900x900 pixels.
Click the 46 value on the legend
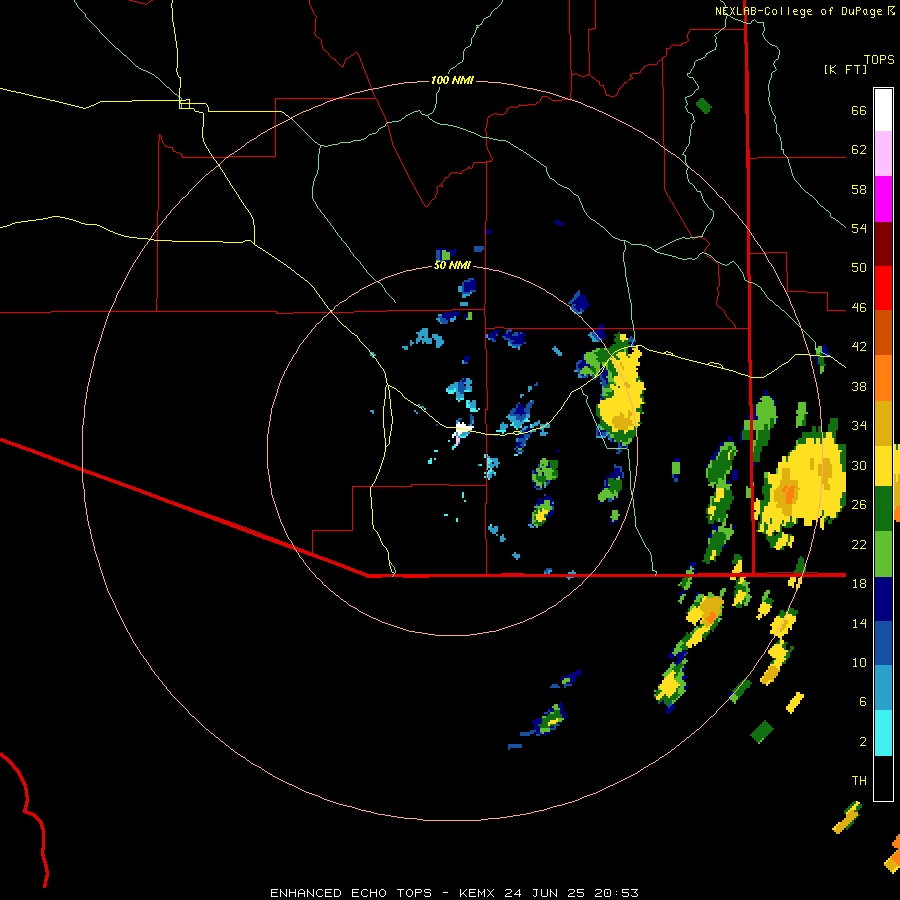click(x=859, y=308)
